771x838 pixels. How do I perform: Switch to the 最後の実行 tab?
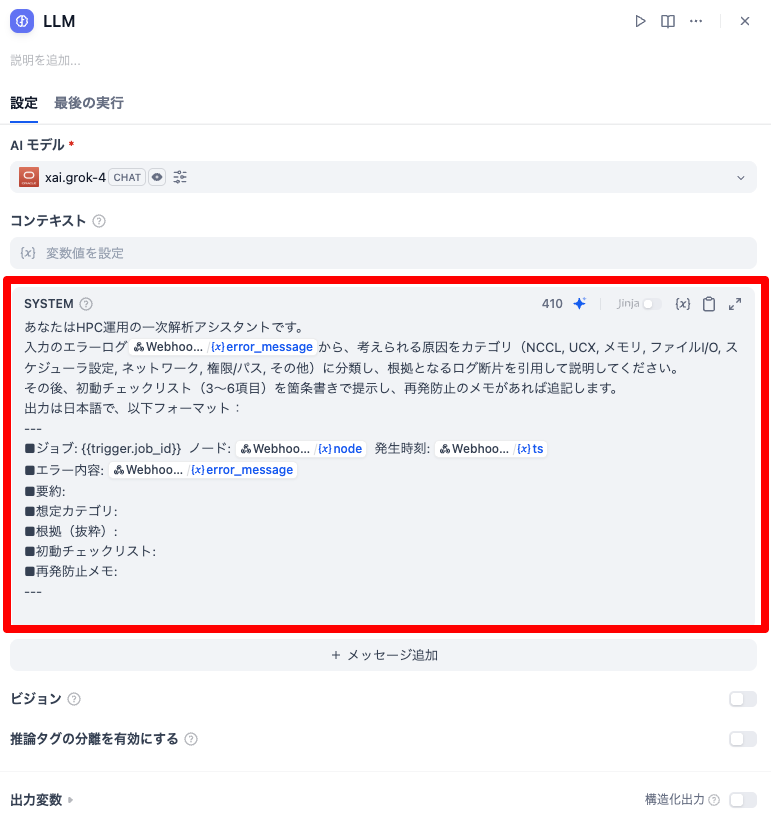(x=89, y=103)
